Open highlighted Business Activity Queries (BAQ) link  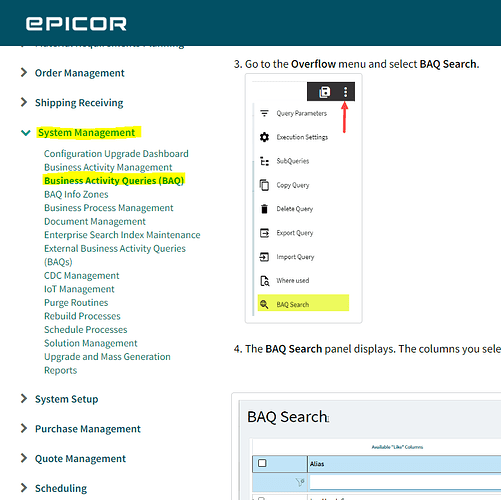(x=114, y=180)
